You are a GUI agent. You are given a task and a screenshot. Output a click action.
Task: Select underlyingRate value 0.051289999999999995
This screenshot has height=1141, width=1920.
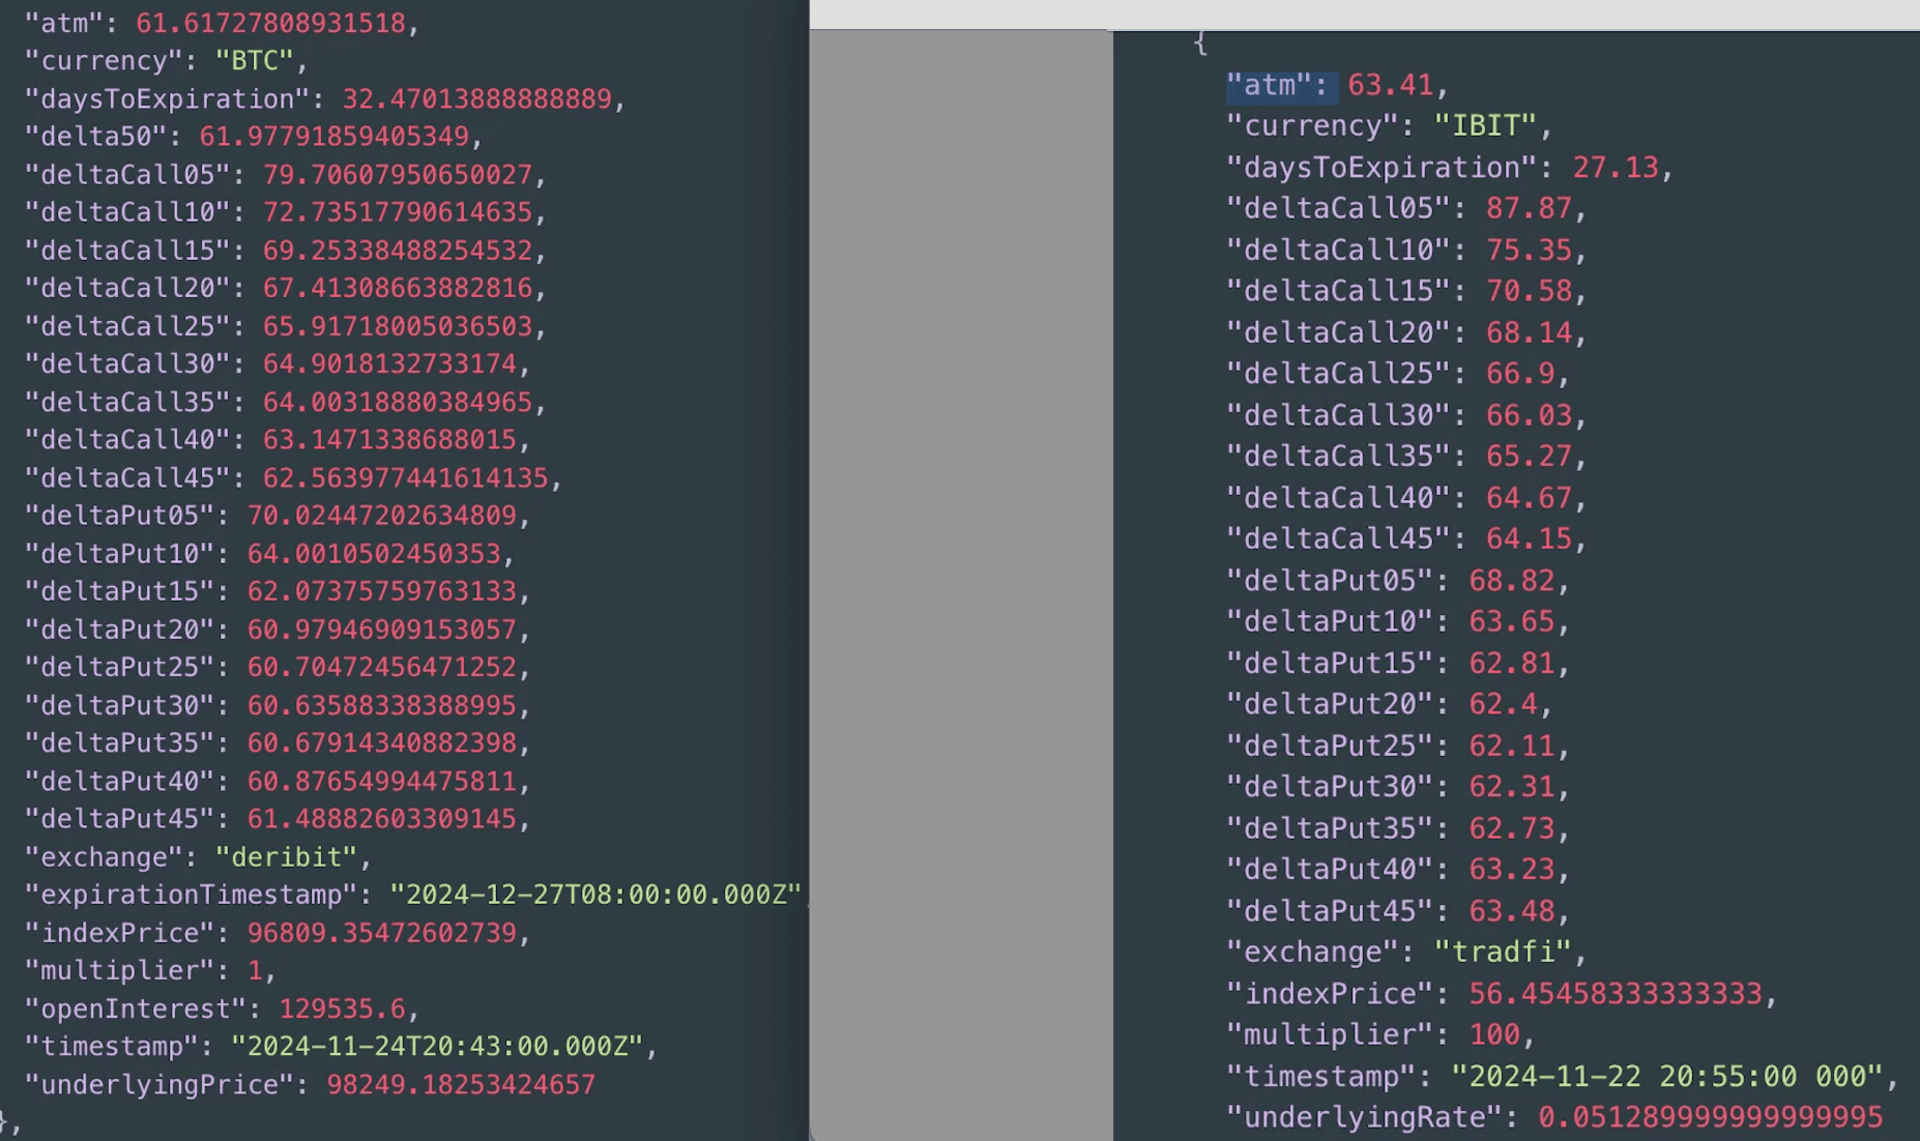coord(1711,1118)
